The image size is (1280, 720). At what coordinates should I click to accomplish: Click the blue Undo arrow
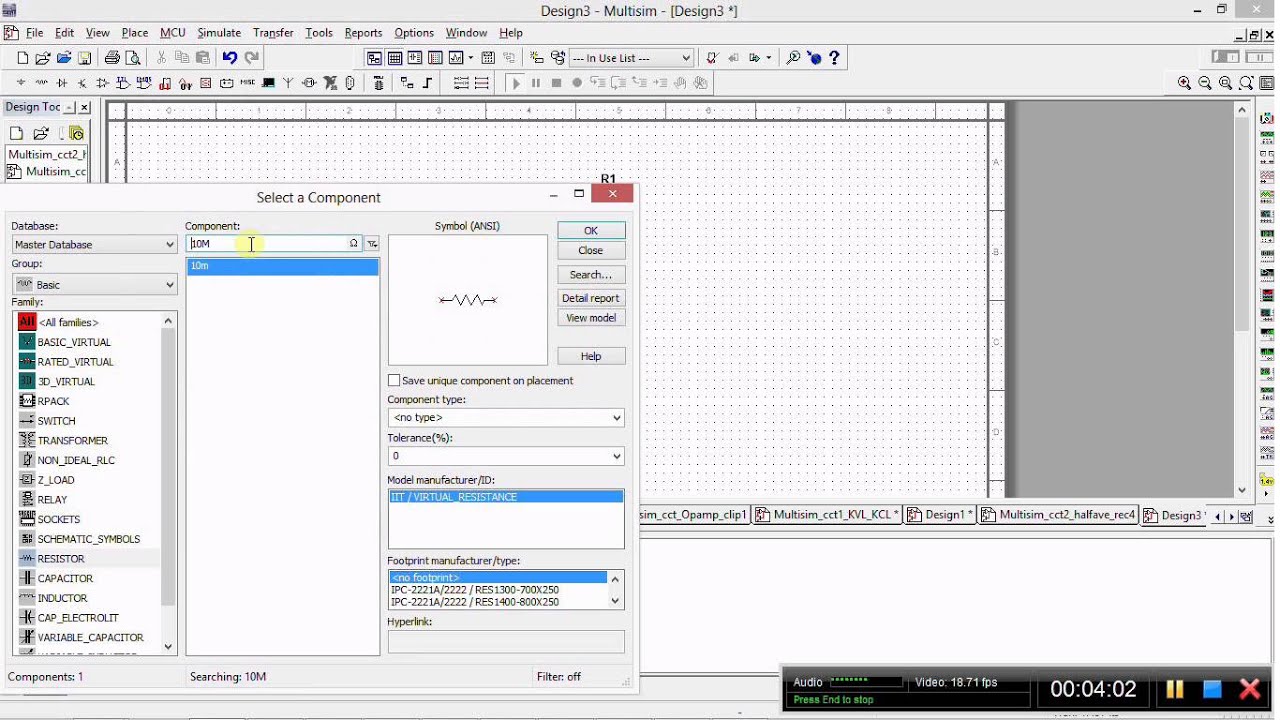[230, 58]
